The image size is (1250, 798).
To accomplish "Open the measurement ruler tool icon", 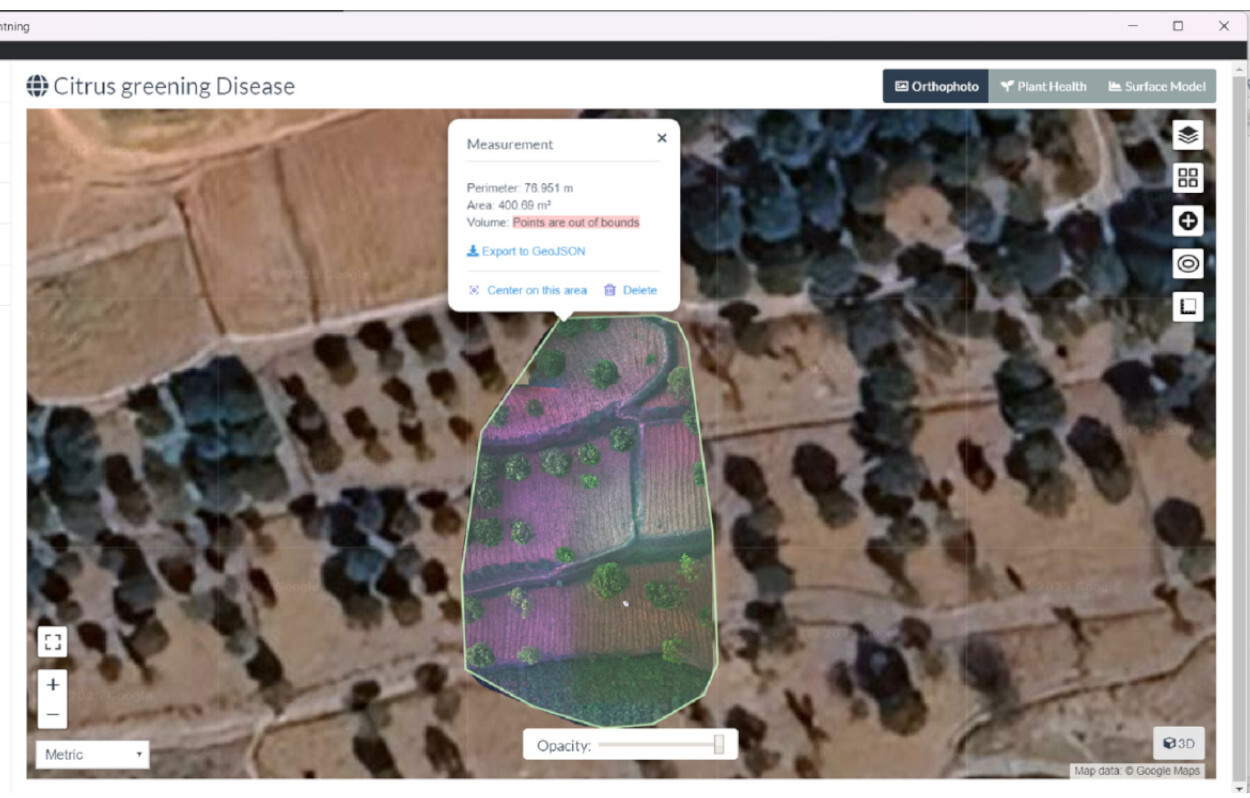I will pos(1188,306).
